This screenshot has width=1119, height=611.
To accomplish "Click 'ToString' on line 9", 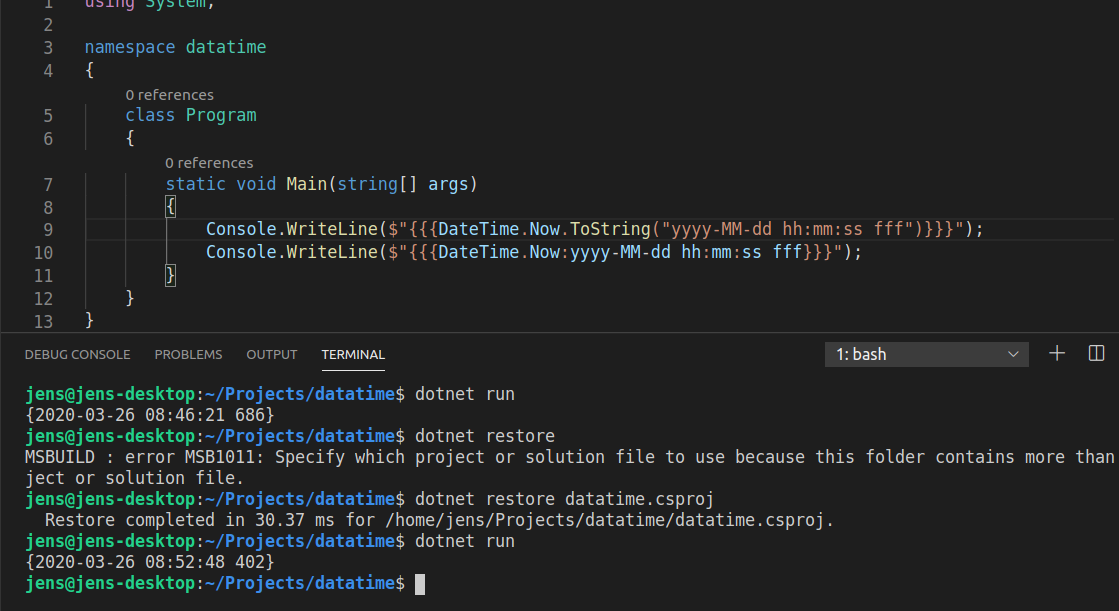I will pos(610,229).
